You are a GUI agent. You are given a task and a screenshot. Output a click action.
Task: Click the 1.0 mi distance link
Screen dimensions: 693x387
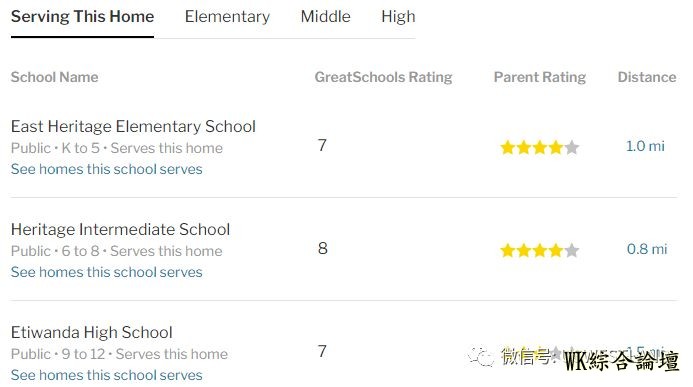pyautogui.click(x=645, y=146)
